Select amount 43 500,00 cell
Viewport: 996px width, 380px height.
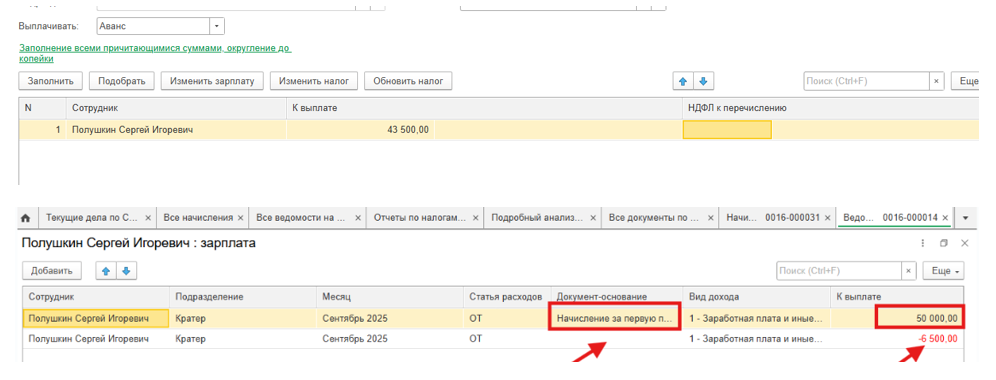[x=360, y=130]
